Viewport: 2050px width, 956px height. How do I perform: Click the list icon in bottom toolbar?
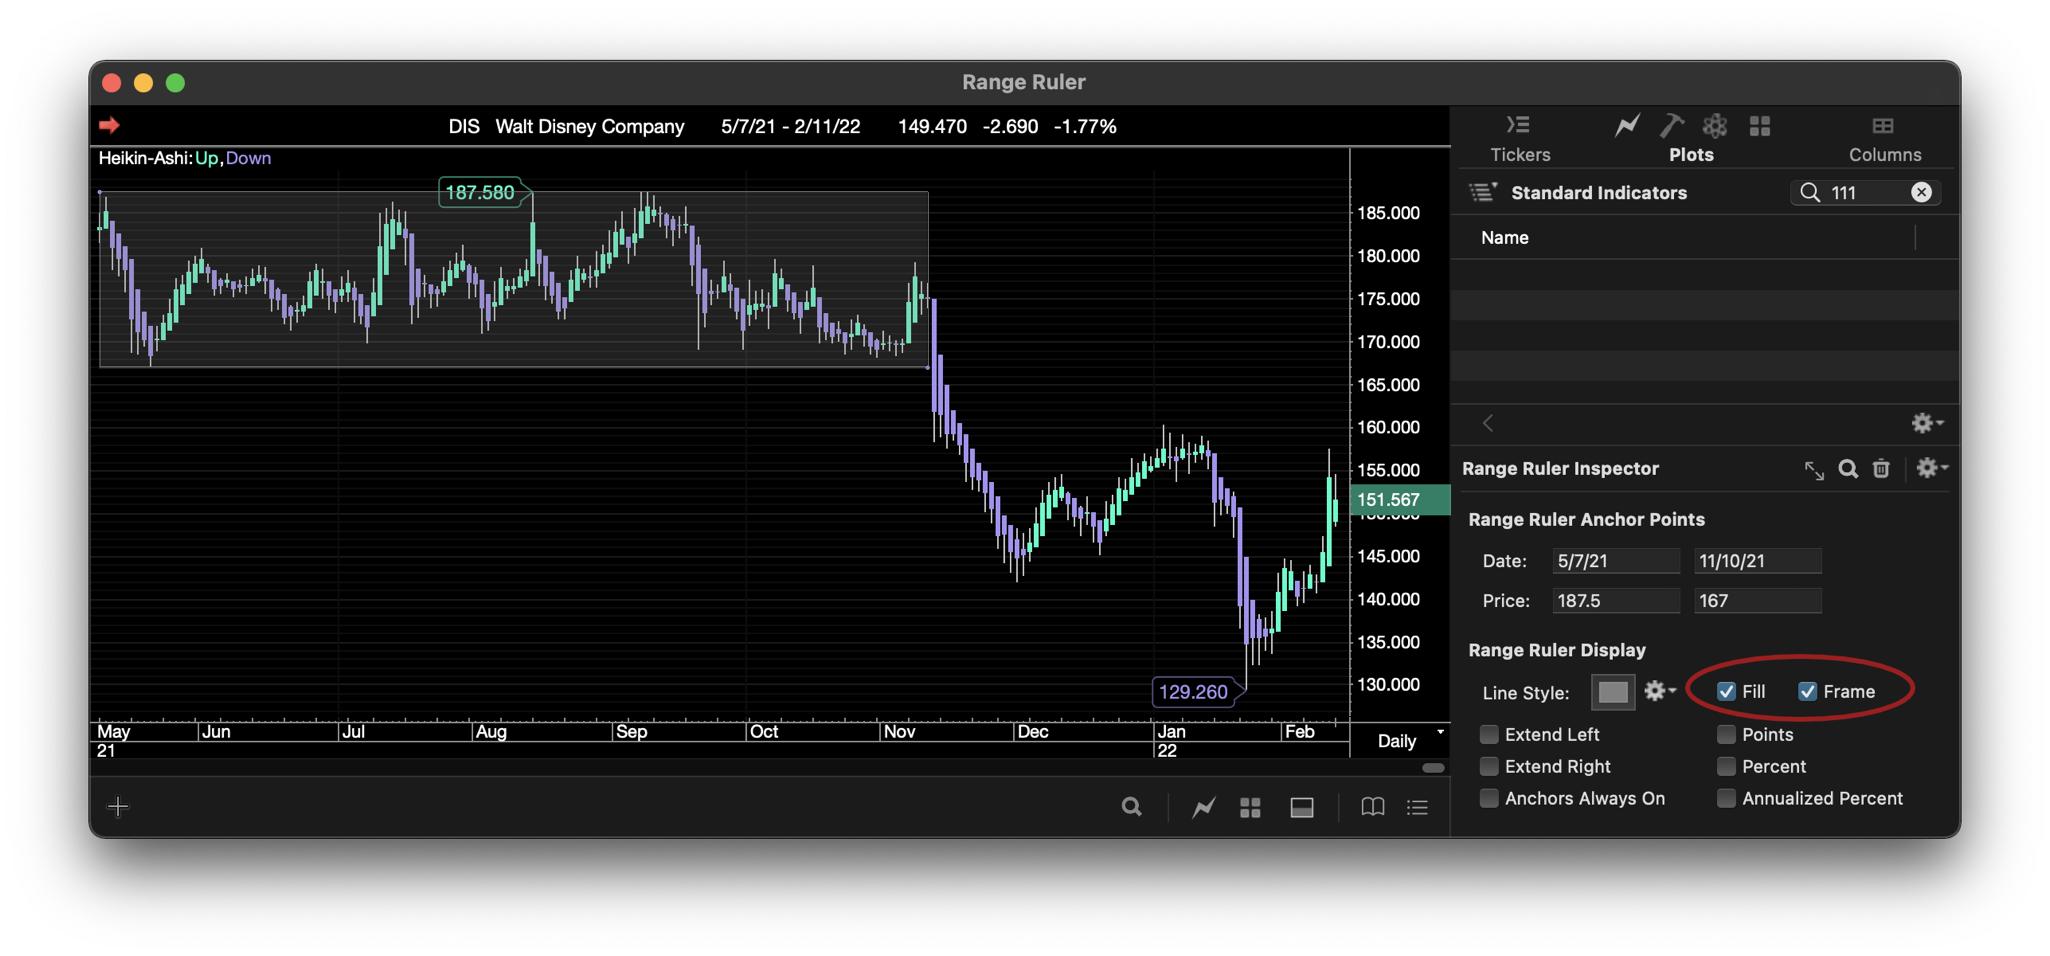coord(1417,807)
